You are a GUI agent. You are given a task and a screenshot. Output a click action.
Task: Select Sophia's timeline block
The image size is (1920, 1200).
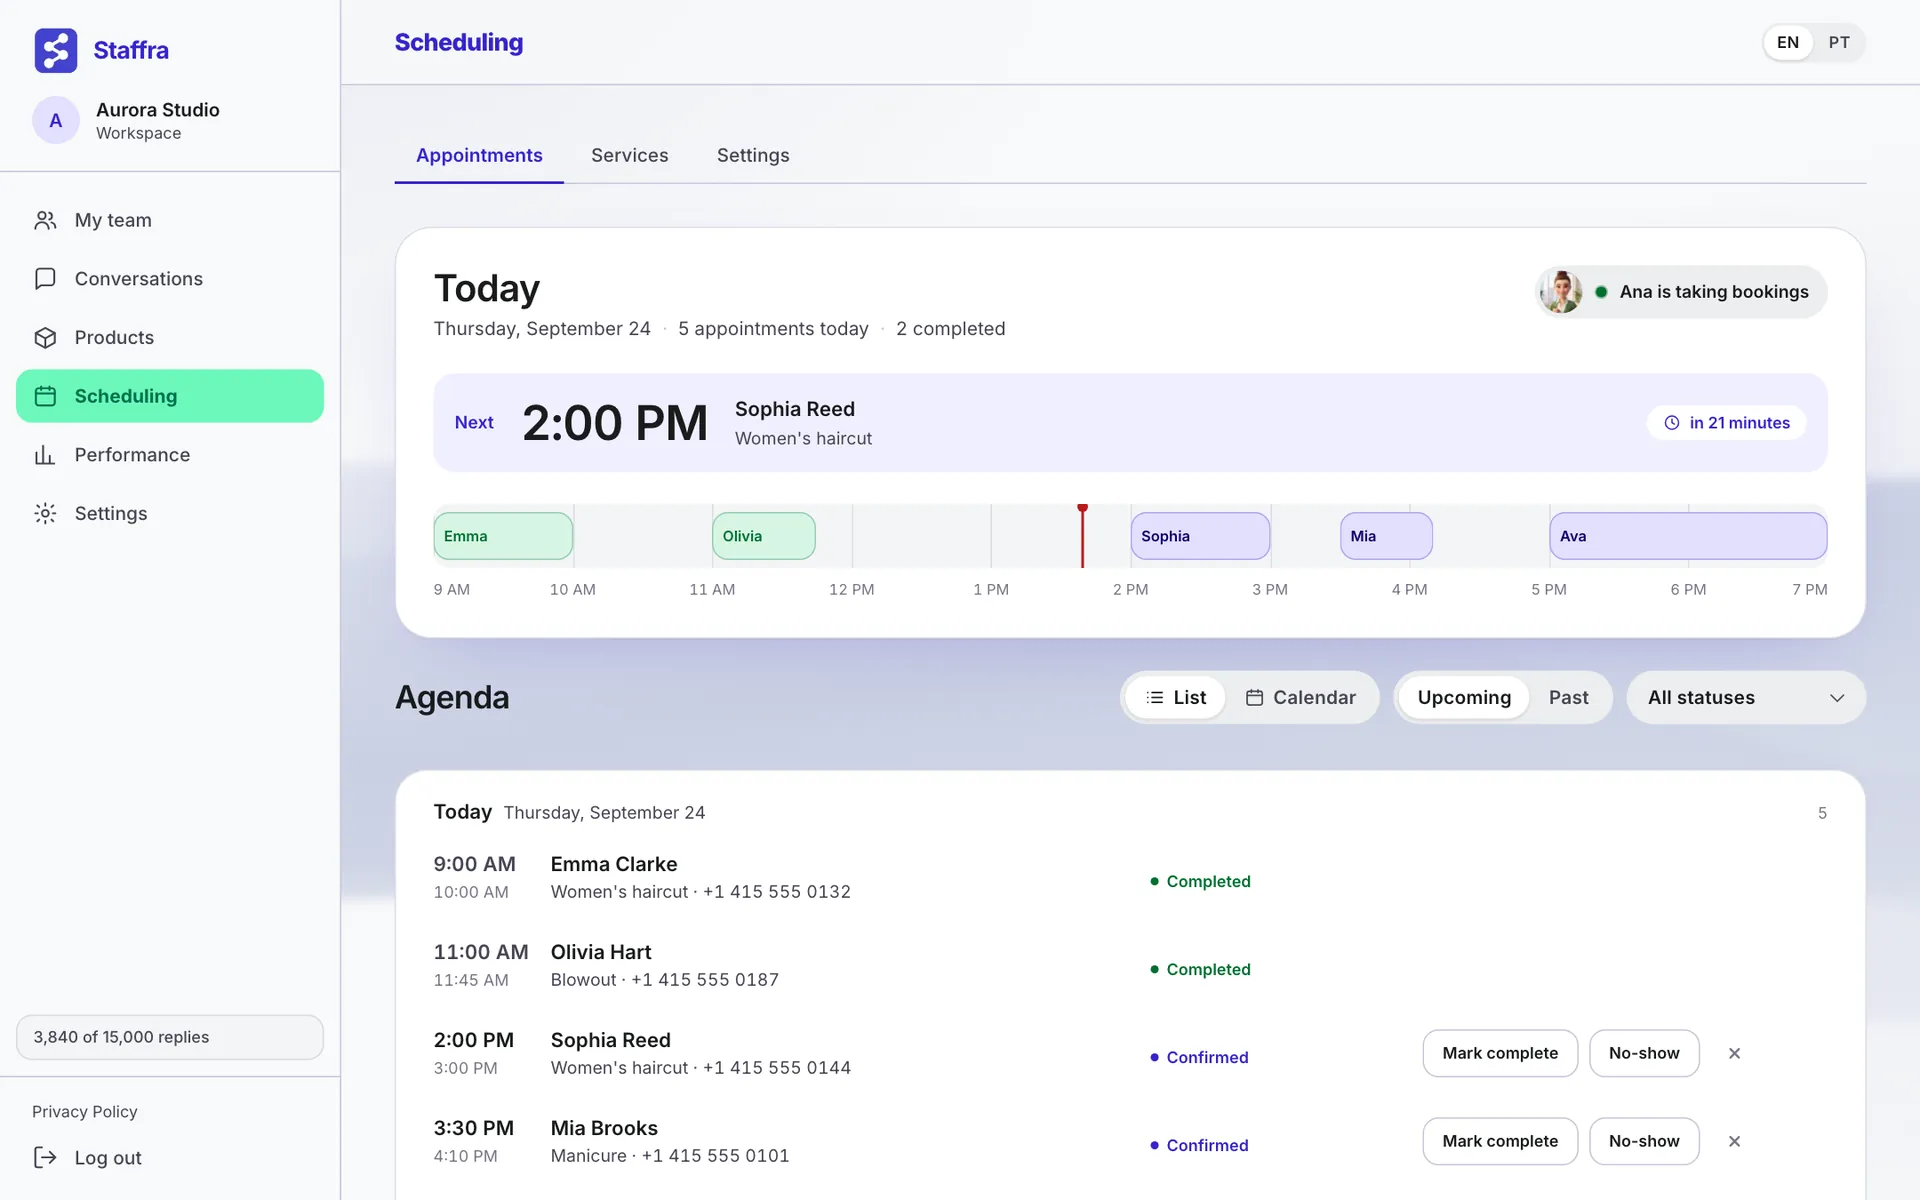coord(1200,536)
